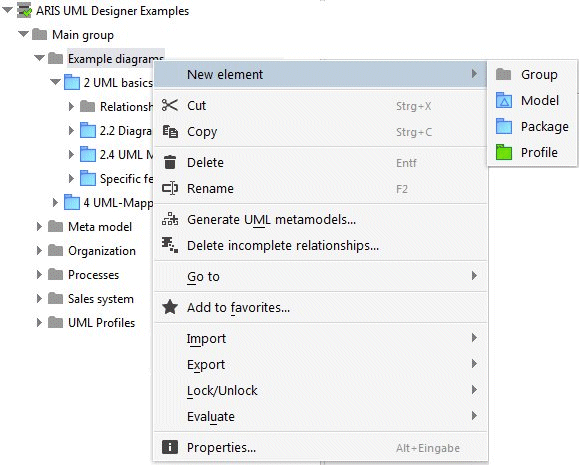This screenshot has height=465, width=579.
Task: Click the Go to submenu arrow
Action: (474, 276)
